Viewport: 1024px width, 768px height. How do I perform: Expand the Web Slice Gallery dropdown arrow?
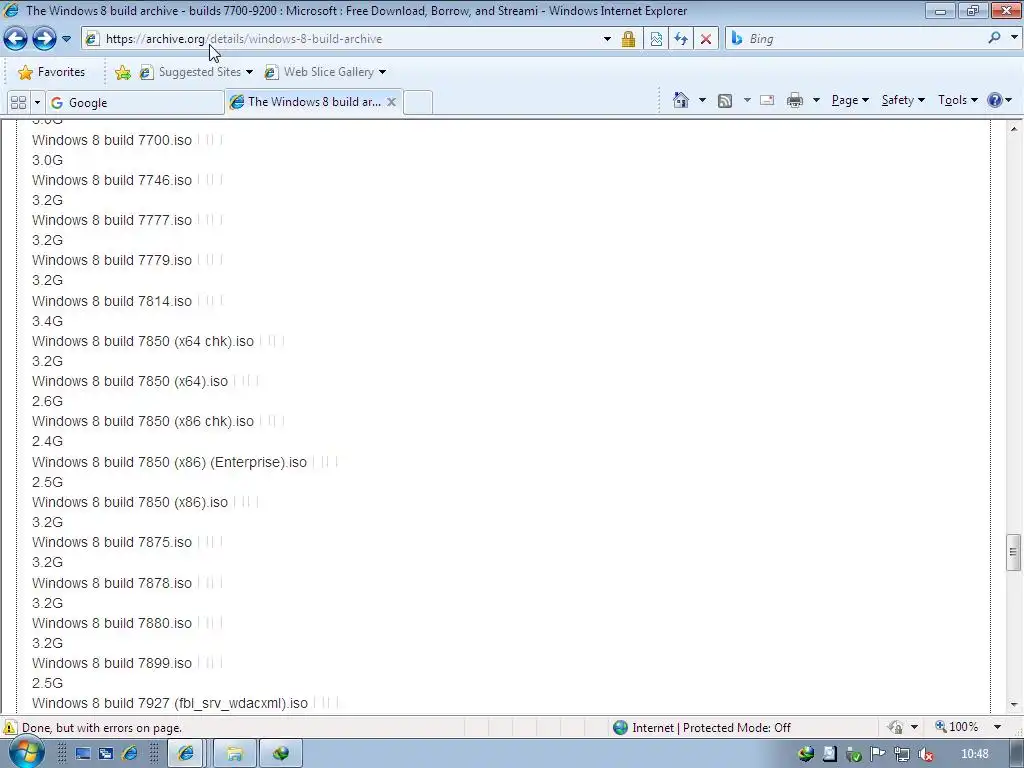tap(383, 72)
